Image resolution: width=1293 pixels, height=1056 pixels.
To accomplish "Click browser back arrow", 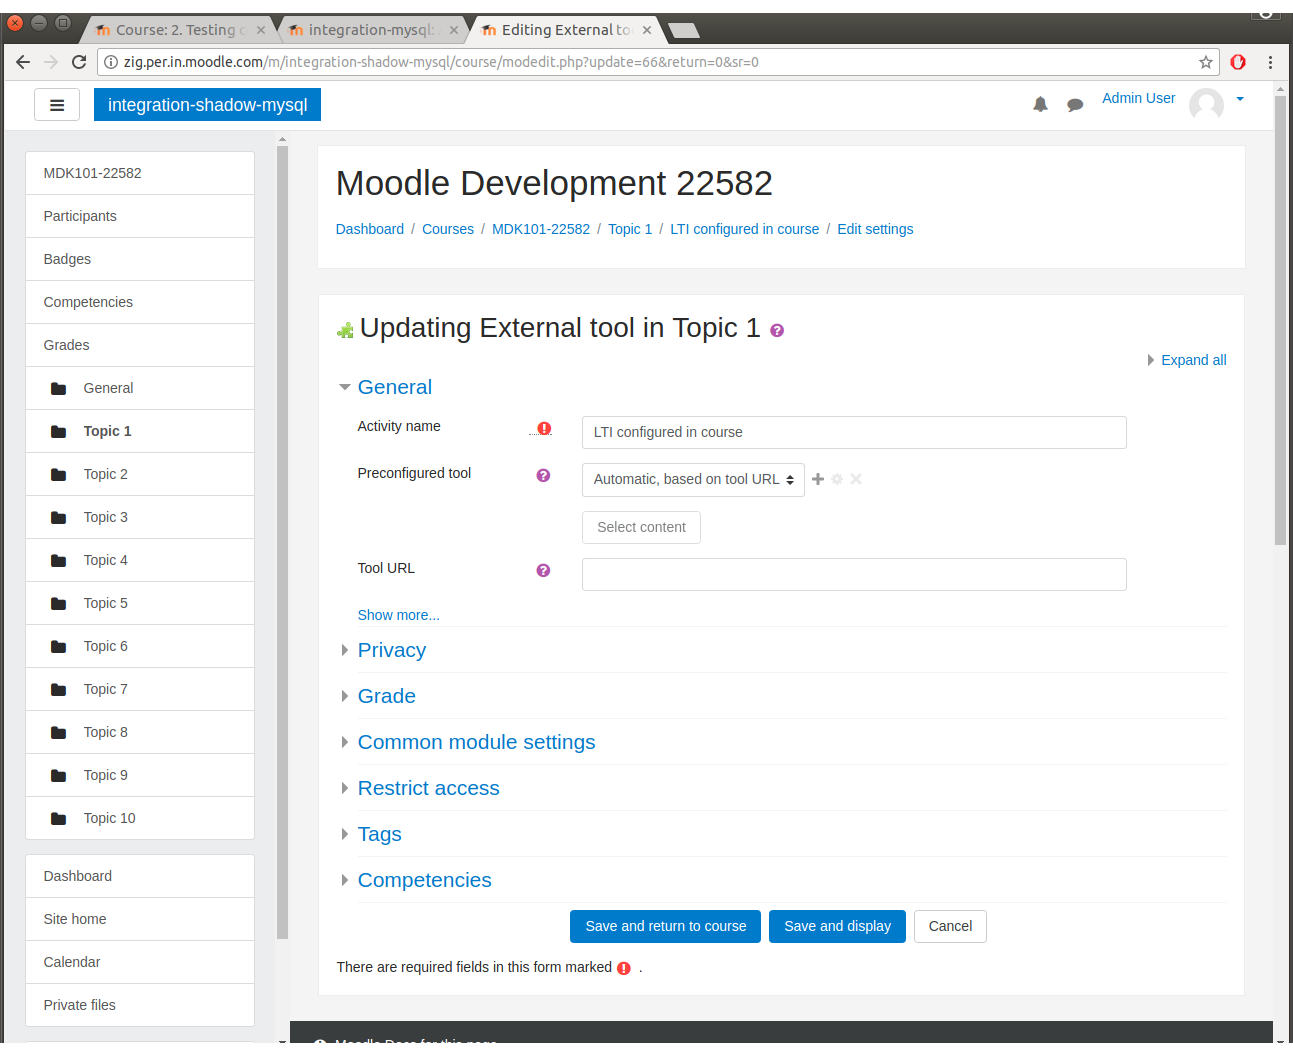I will [23, 62].
